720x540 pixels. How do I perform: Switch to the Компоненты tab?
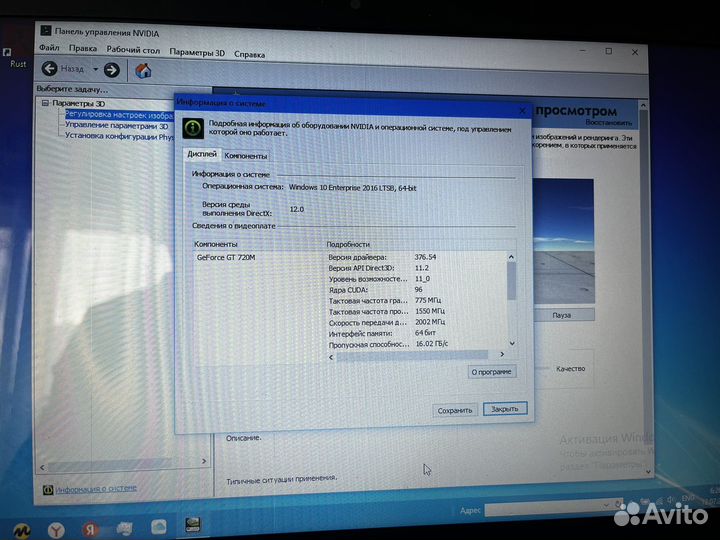point(246,156)
